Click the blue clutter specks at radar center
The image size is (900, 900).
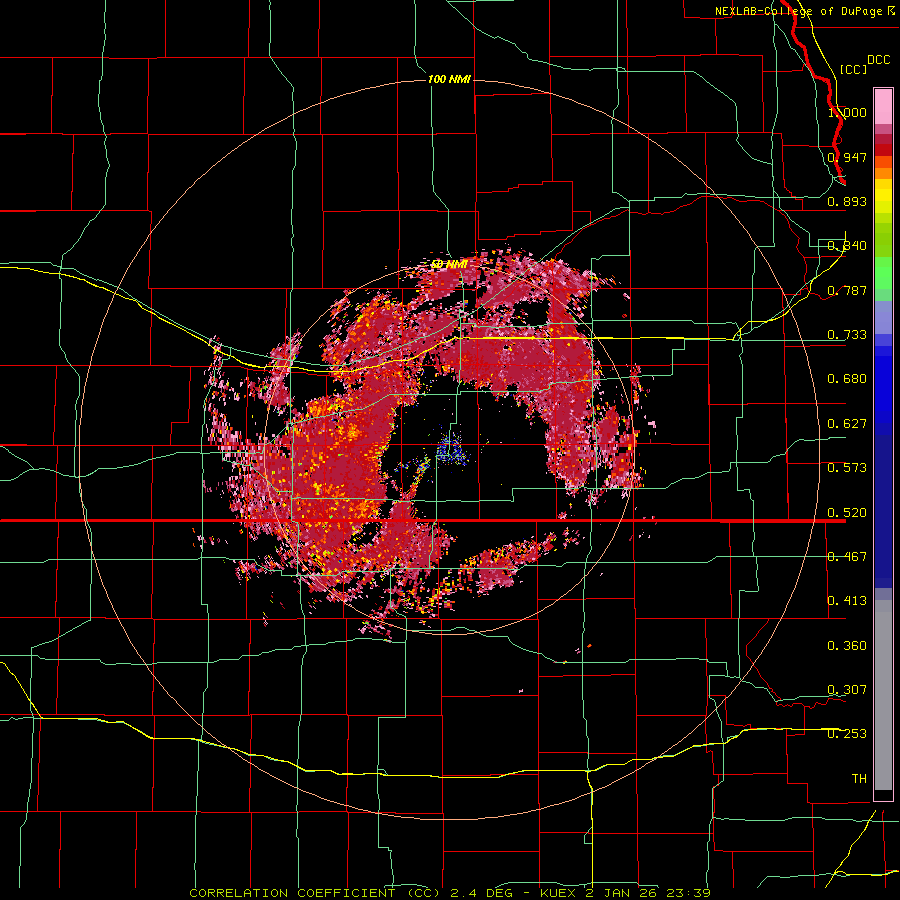[x=452, y=449]
